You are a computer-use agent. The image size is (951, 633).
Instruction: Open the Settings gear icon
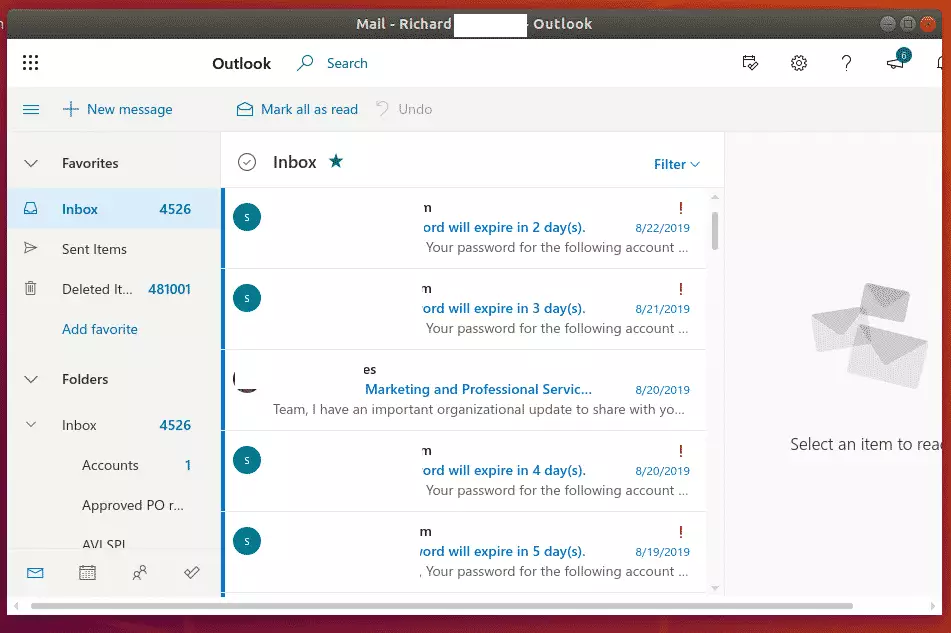tap(799, 62)
